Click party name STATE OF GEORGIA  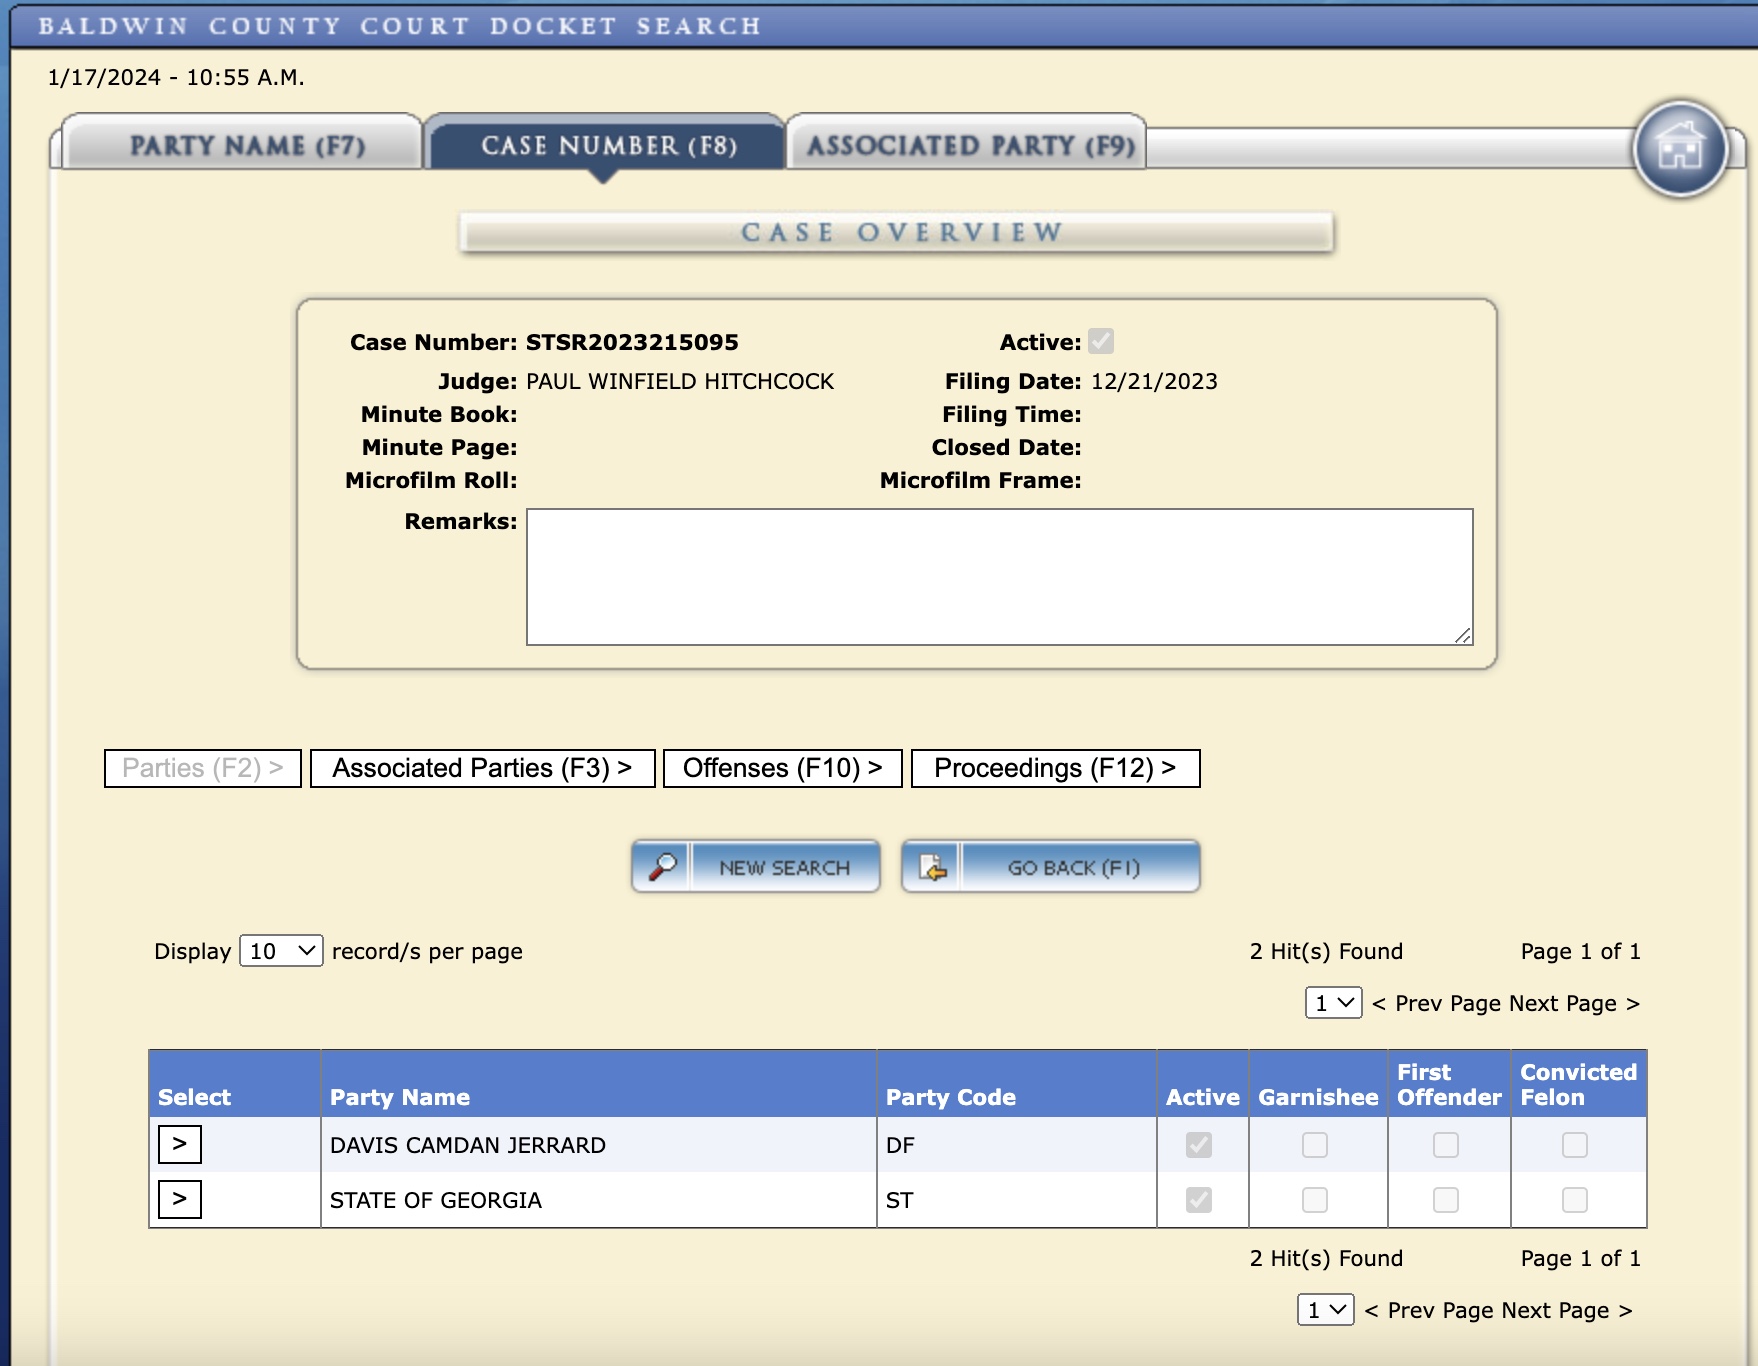point(436,1200)
